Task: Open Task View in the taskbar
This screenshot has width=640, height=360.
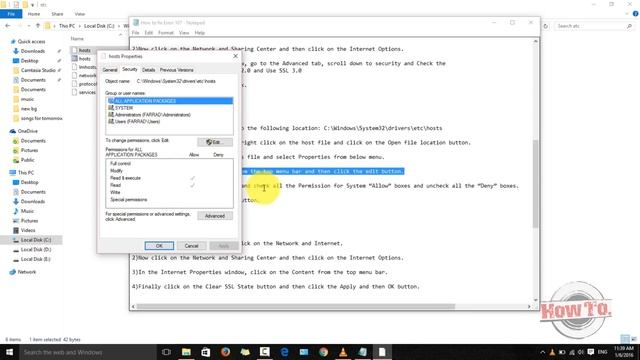Action: (166, 352)
